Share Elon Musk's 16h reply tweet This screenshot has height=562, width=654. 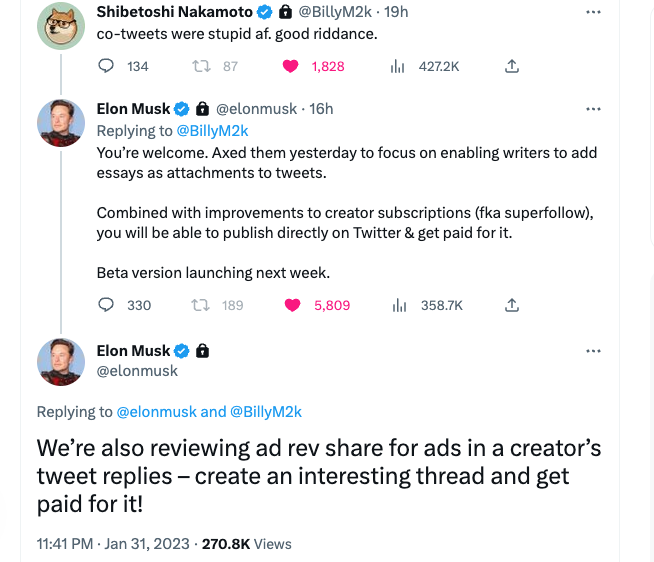[x=512, y=305]
